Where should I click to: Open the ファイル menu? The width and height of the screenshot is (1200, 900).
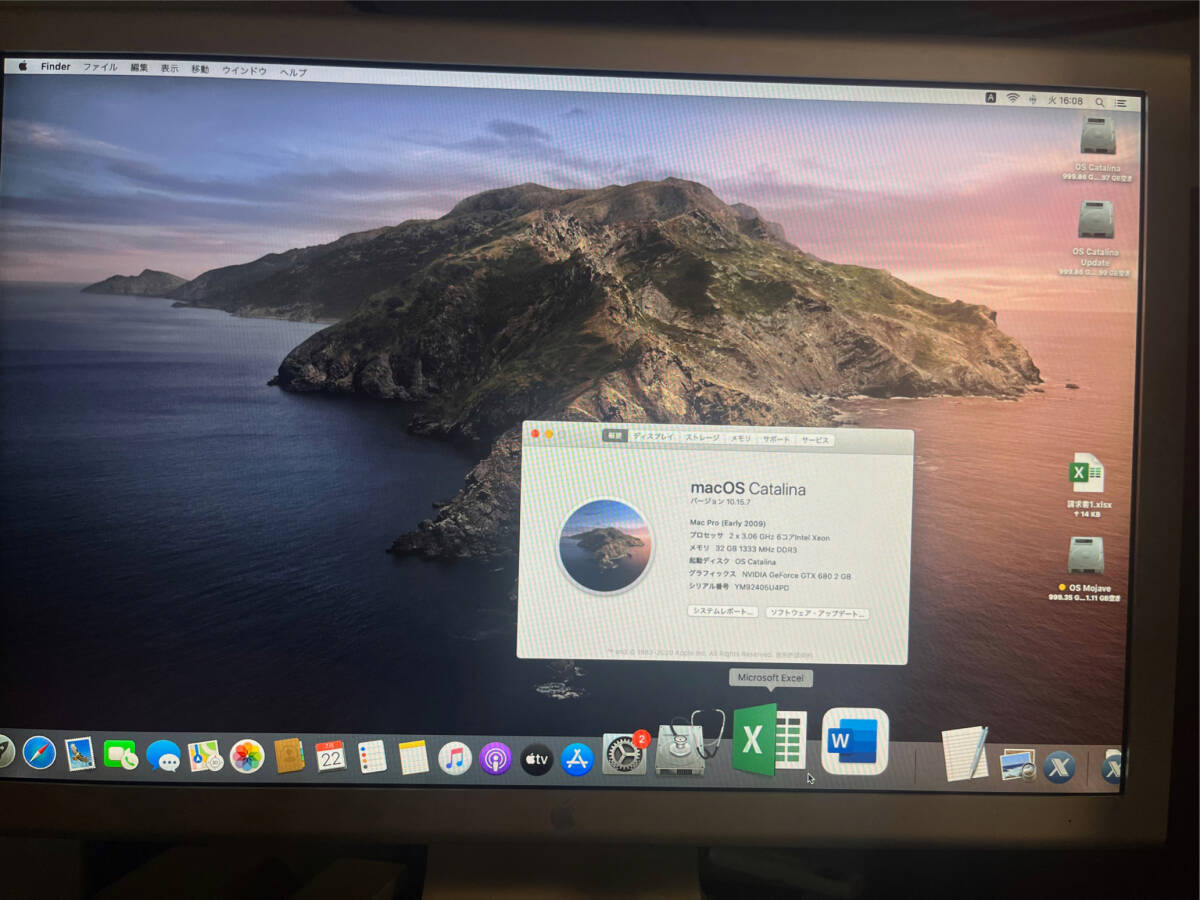pos(99,68)
